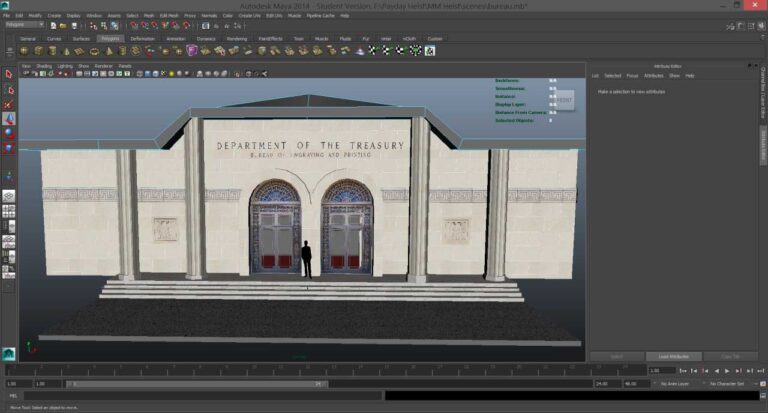Viewport: 768px width, 413px height.
Task: Click the Save Scene icon
Action: [74, 26]
